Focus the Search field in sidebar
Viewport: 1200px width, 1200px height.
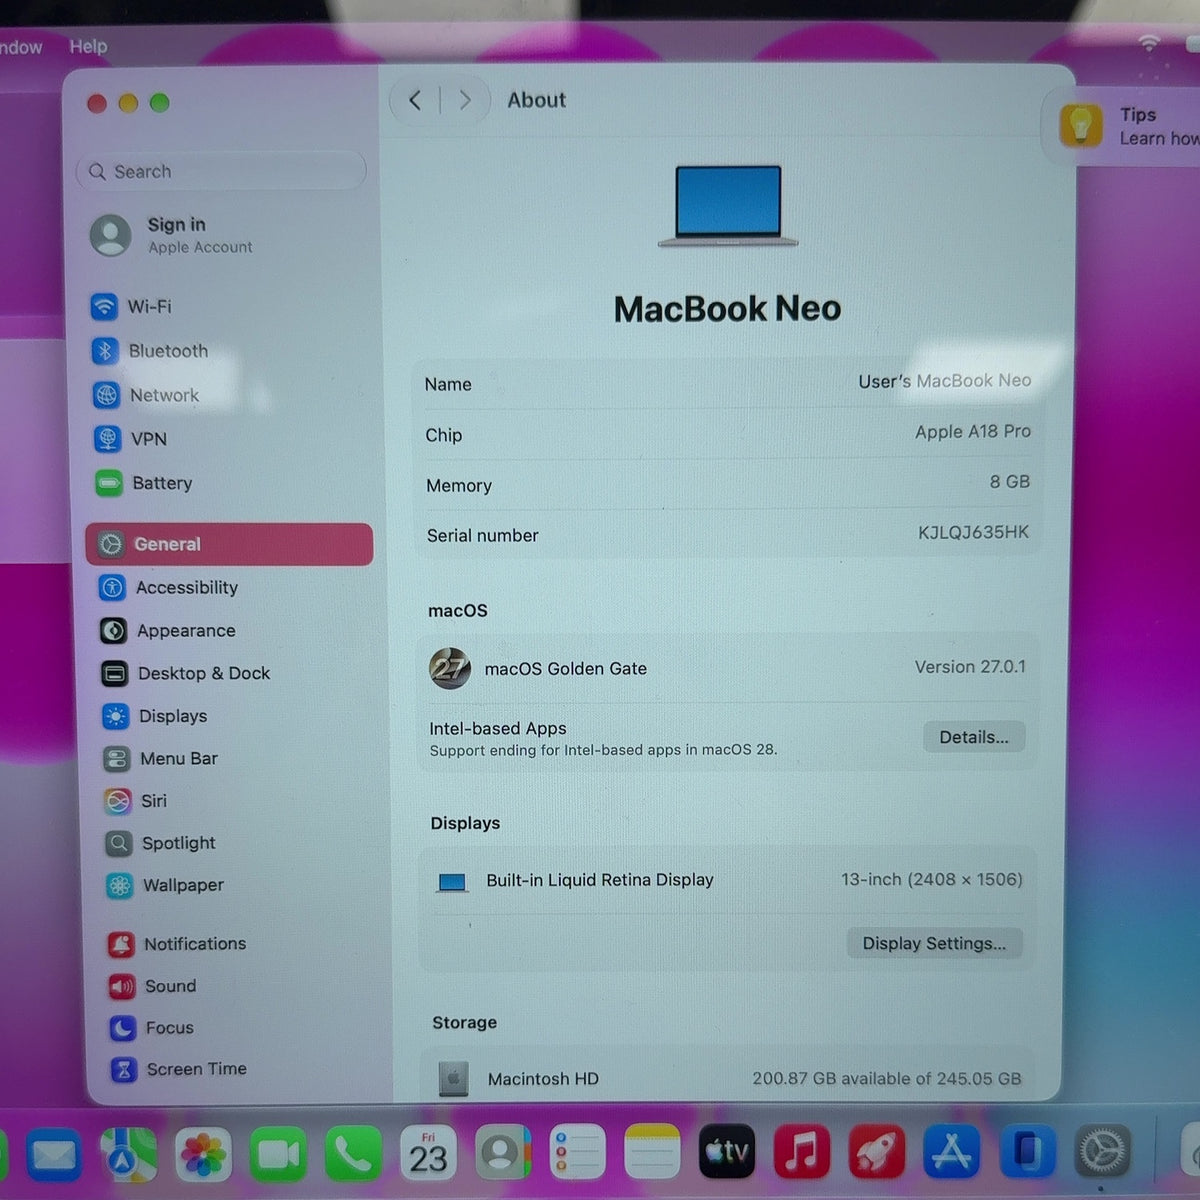pyautogui.click(x=221, y=171)
